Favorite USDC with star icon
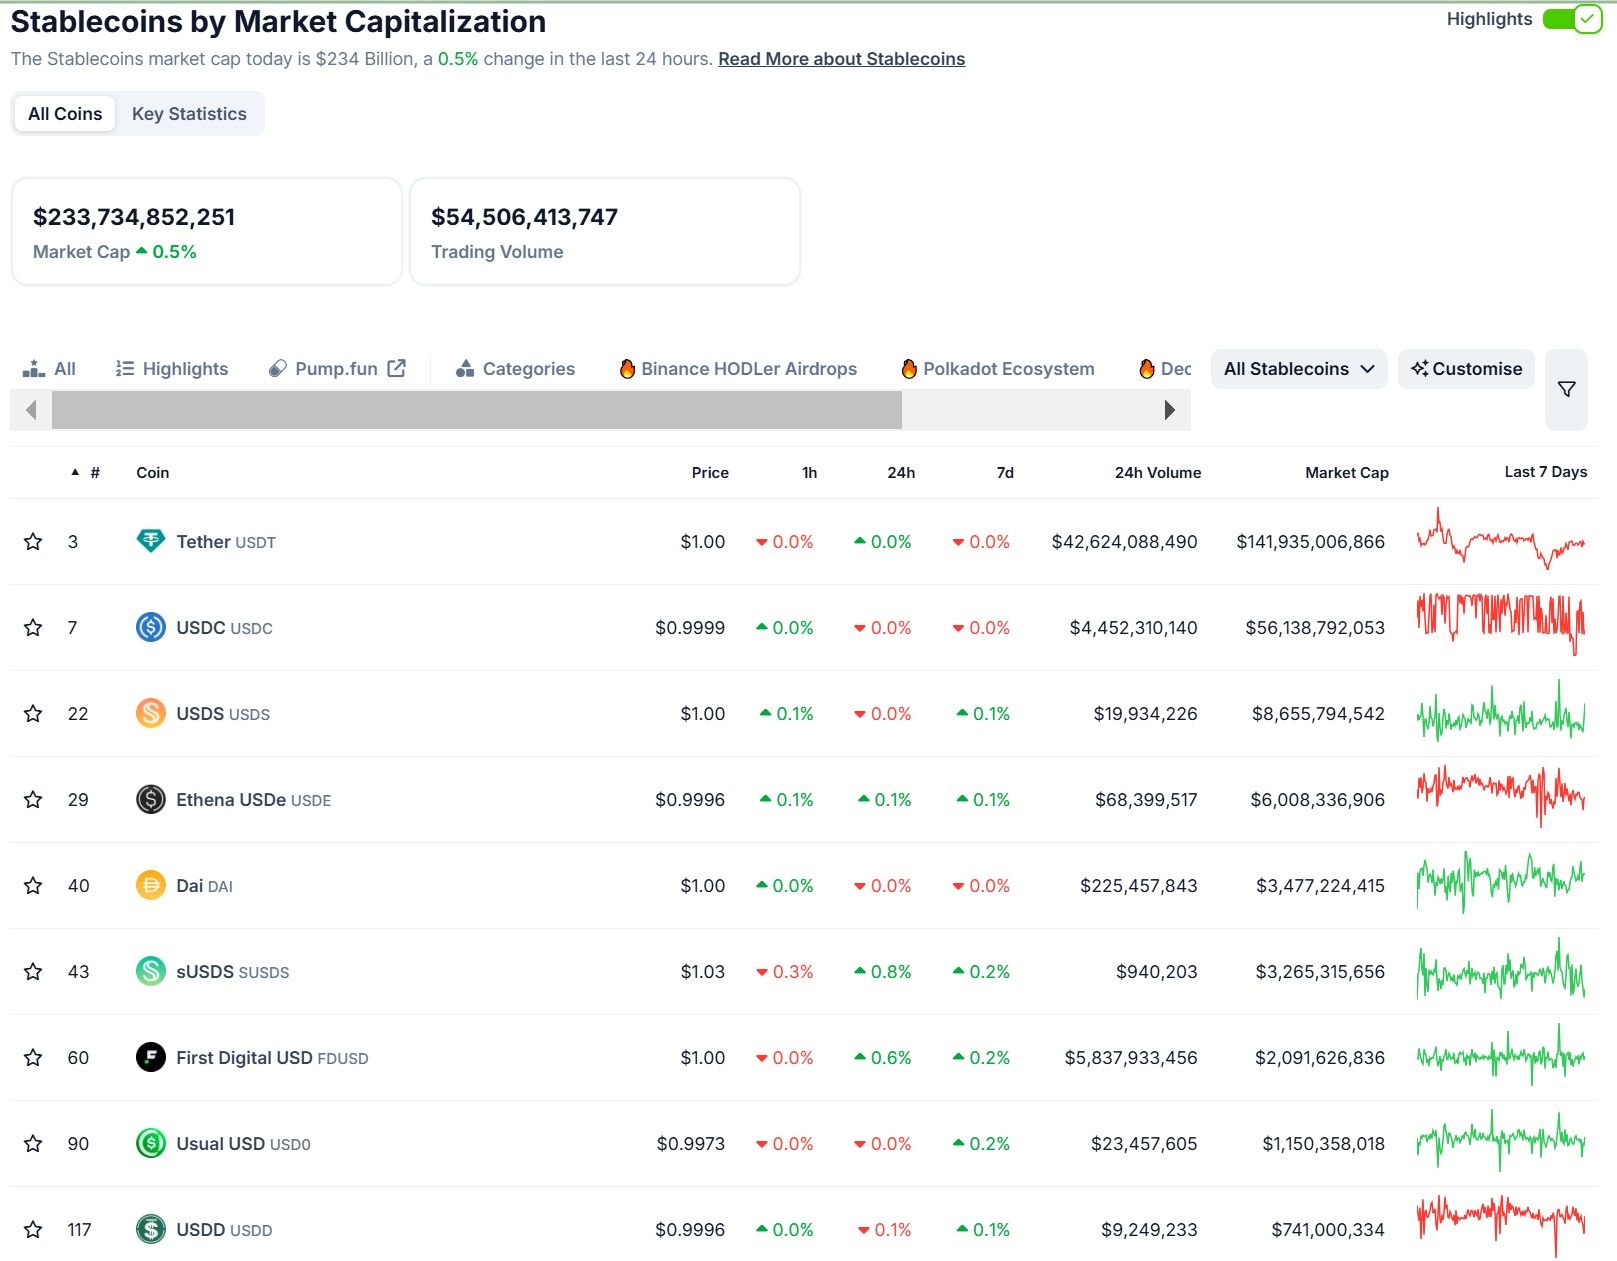1617x1261 pixels. click(33, 628)
